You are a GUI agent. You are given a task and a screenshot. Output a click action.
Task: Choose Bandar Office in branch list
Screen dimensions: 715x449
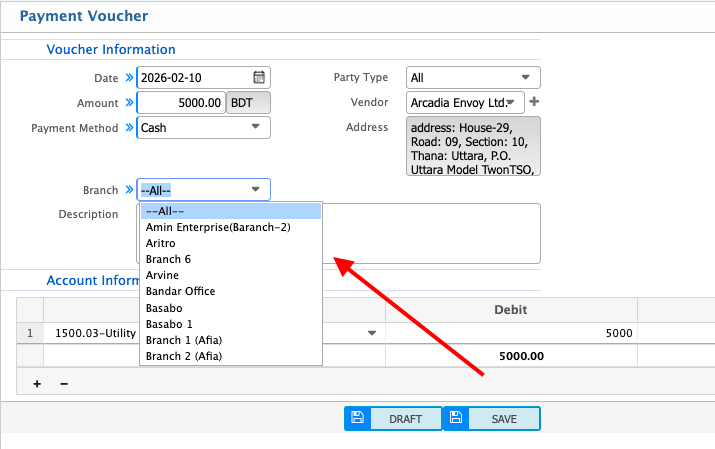click(180, 291)
